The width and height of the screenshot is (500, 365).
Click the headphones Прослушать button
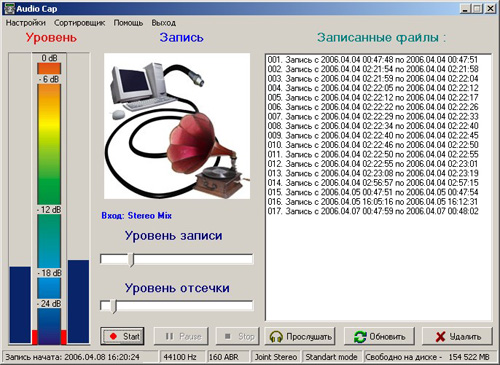tap(300, 336)
